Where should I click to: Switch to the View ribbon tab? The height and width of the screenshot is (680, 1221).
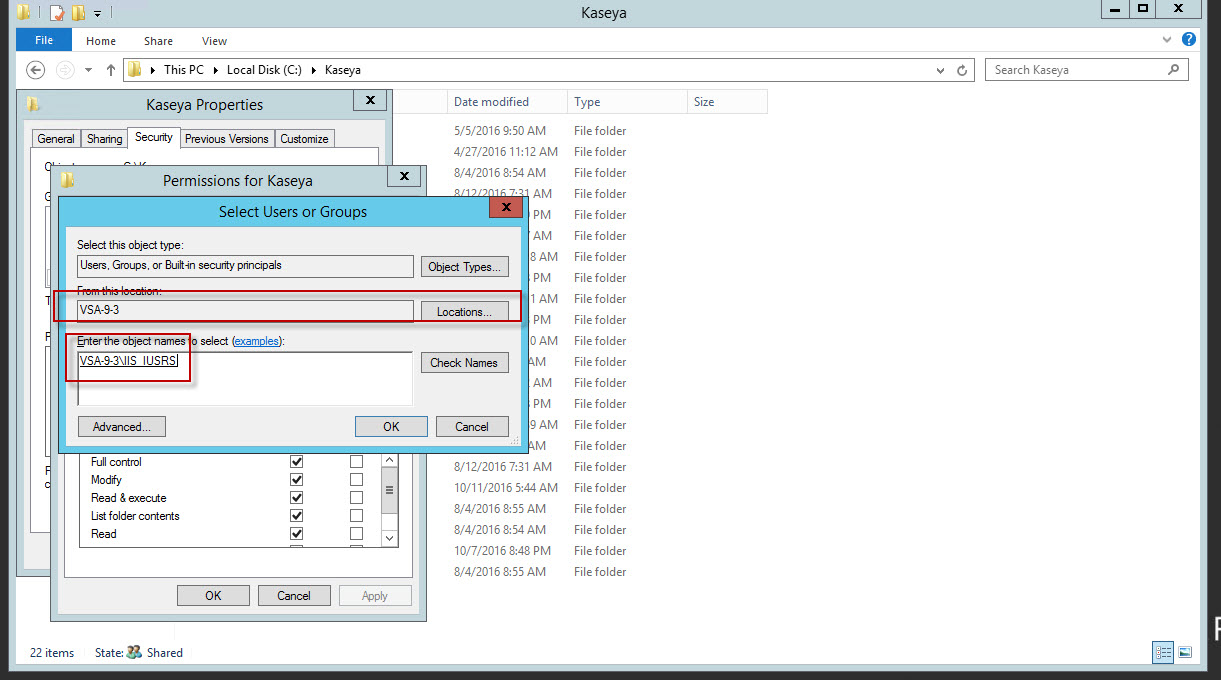(214, 41)
